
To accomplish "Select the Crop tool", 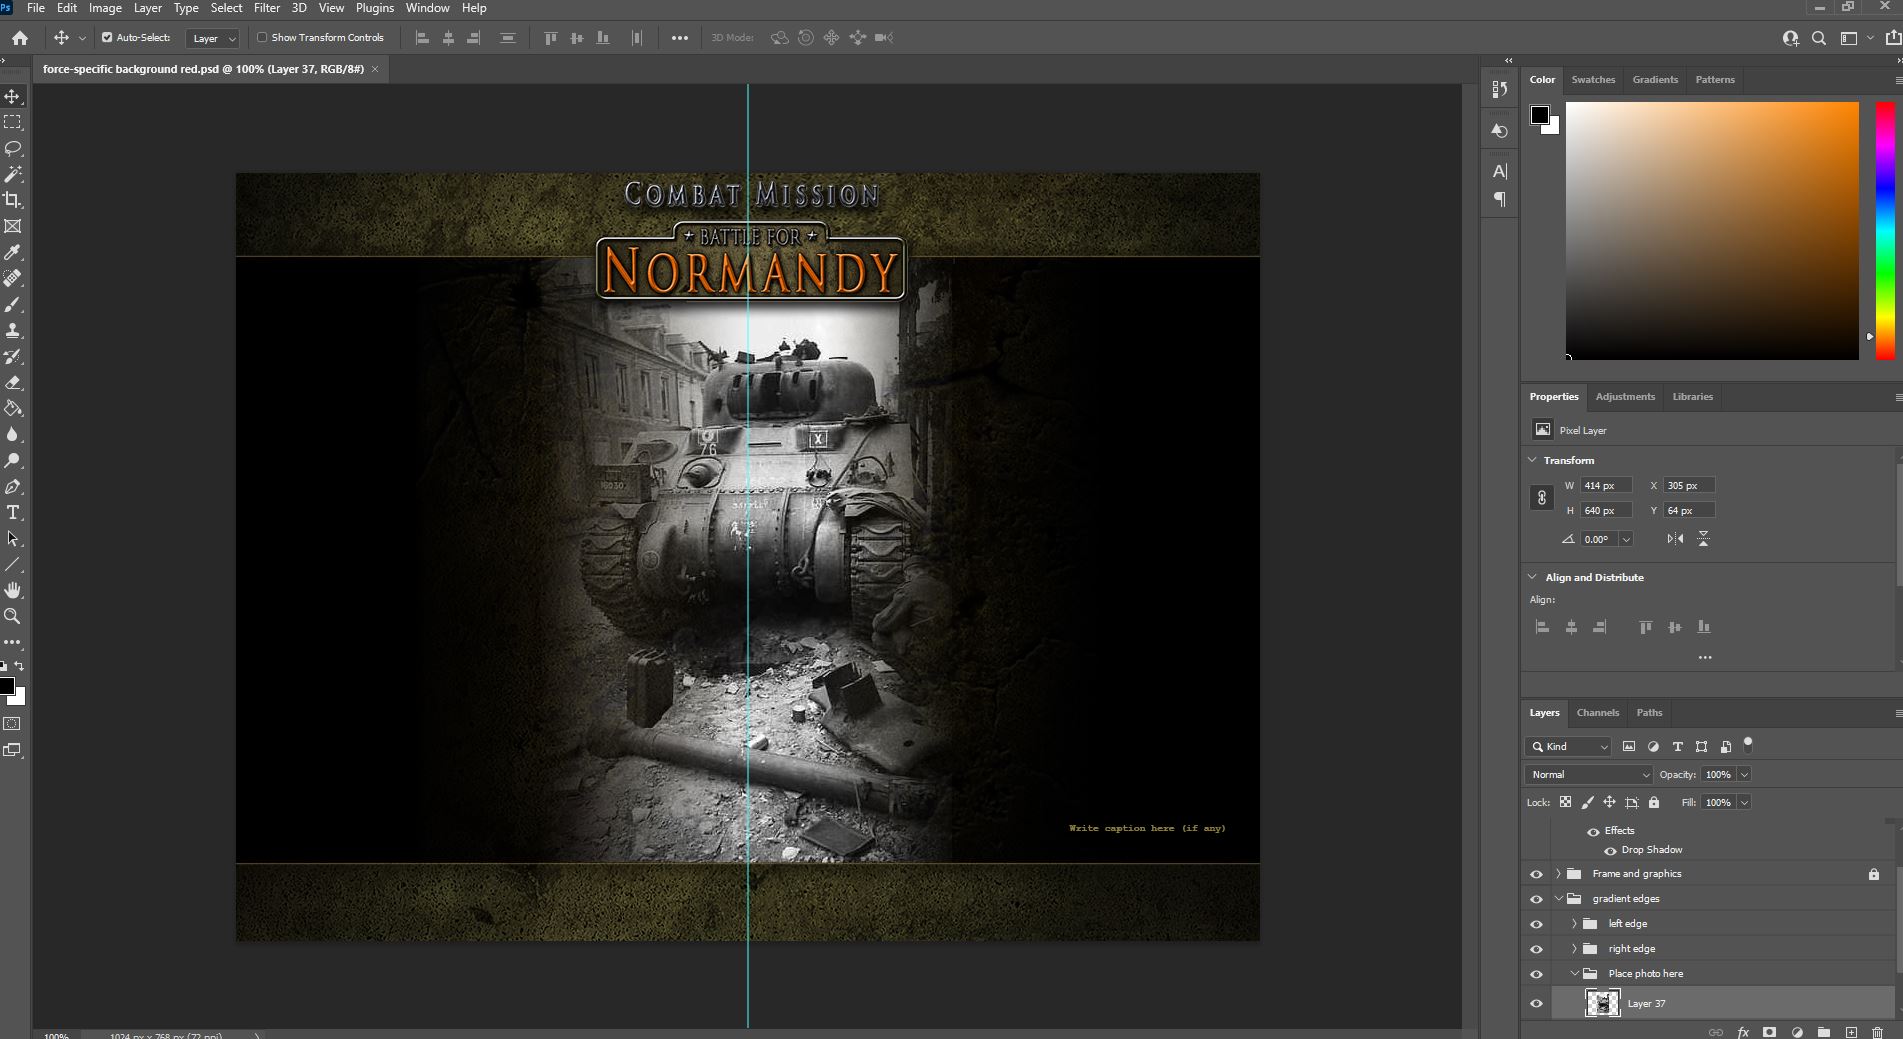I will point(13,200).
